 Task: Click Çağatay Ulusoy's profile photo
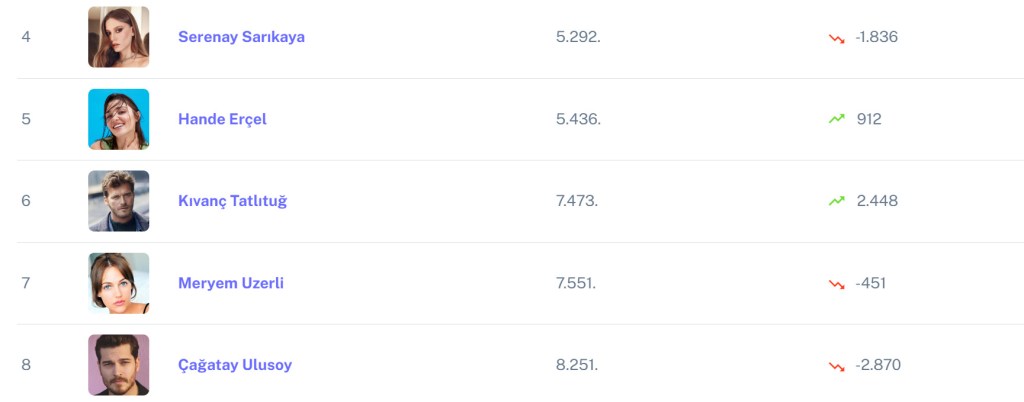click(118, 365)
